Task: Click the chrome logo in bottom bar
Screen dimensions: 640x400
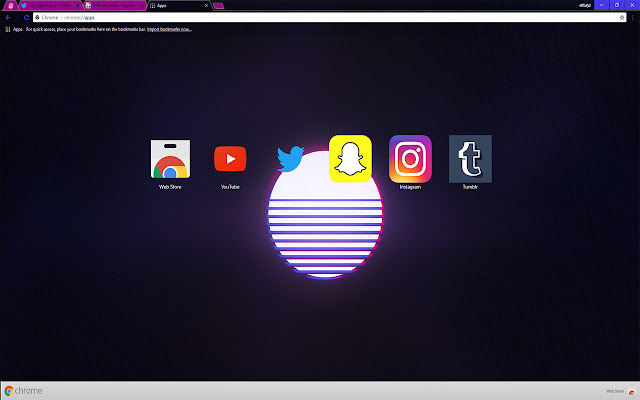Action: click(23, 391)
